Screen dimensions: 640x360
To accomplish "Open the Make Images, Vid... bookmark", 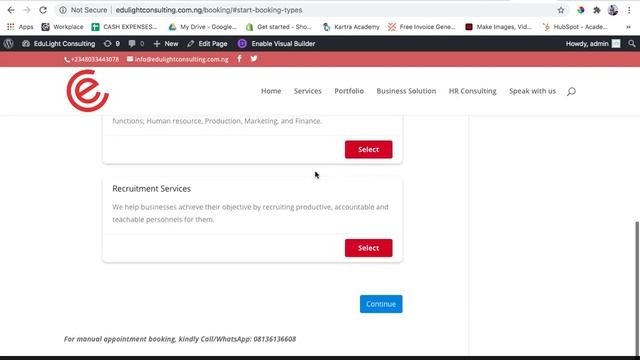I will [x=498, y=27].
